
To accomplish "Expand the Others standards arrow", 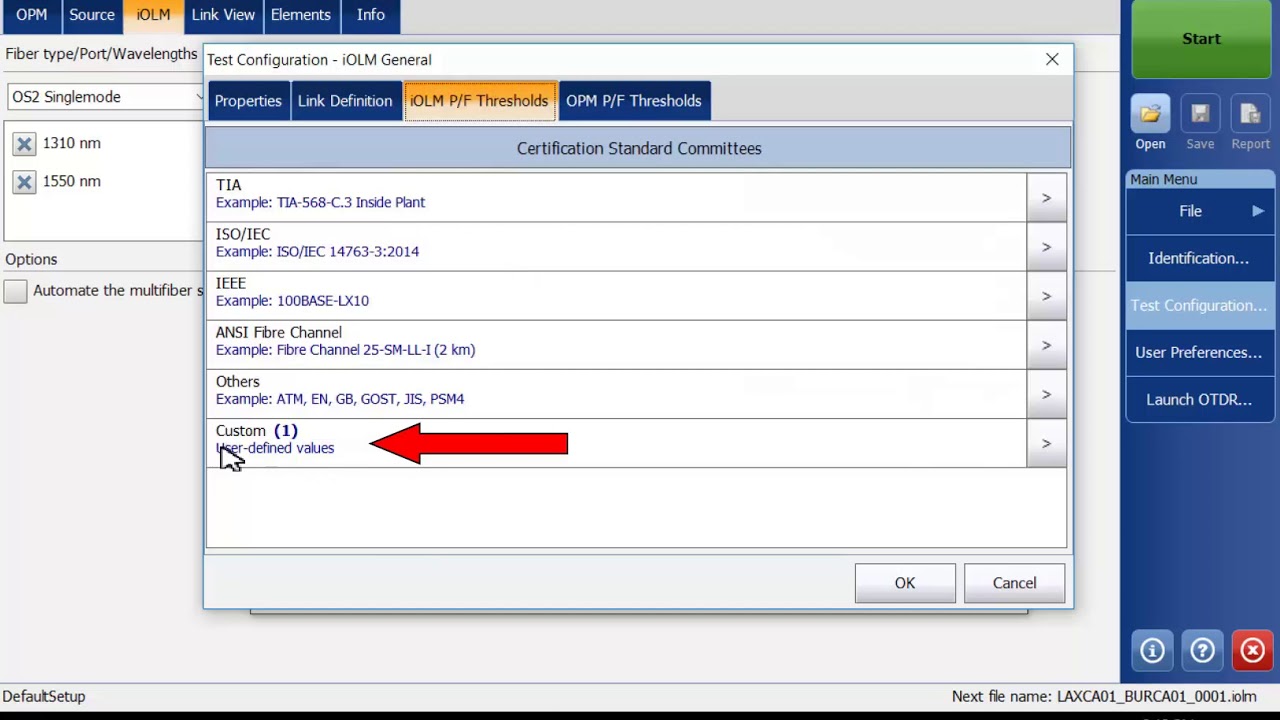I will click(x=1046, y=394).
